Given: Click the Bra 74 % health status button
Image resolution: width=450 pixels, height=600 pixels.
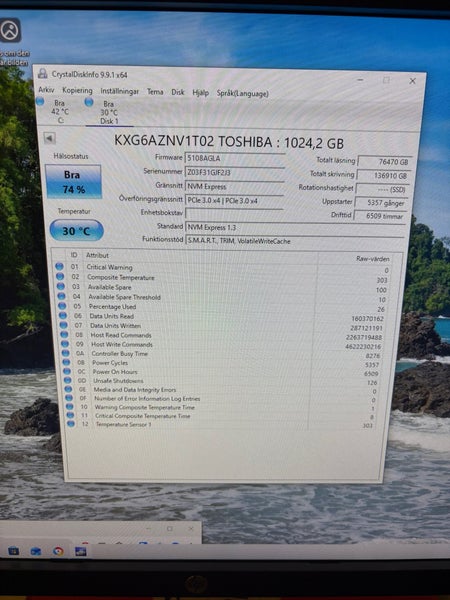Looking at the screenshot, I should point(73,182).
